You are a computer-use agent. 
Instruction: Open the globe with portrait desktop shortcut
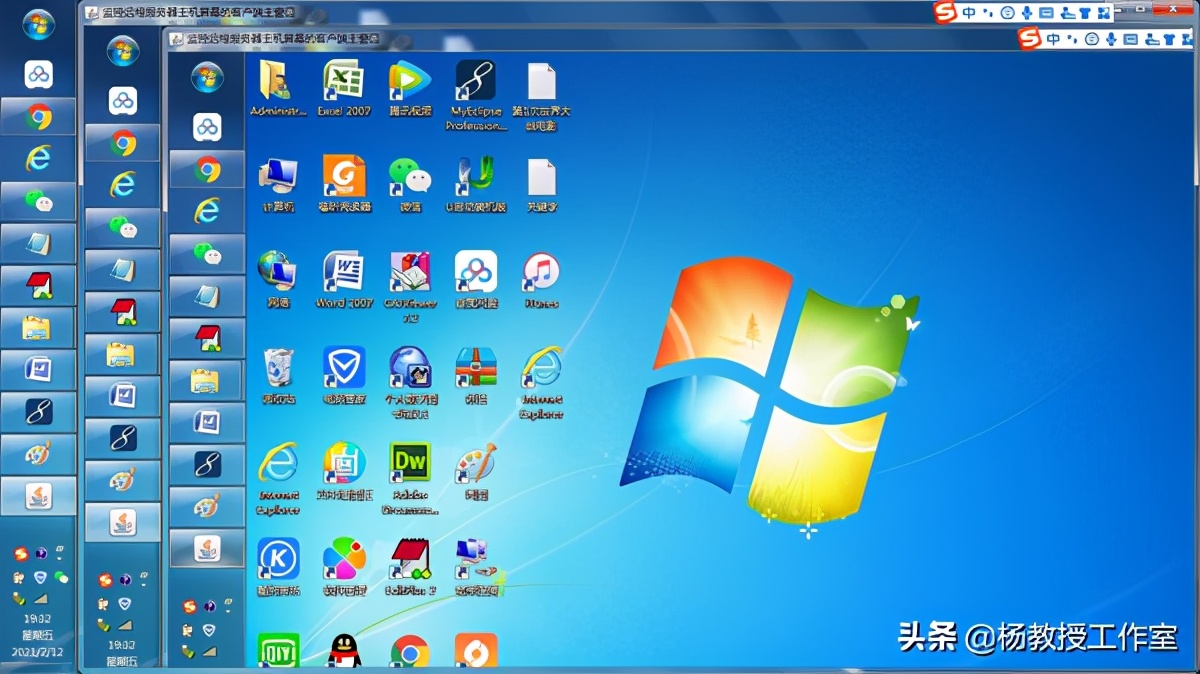click(x=410, y=382)
